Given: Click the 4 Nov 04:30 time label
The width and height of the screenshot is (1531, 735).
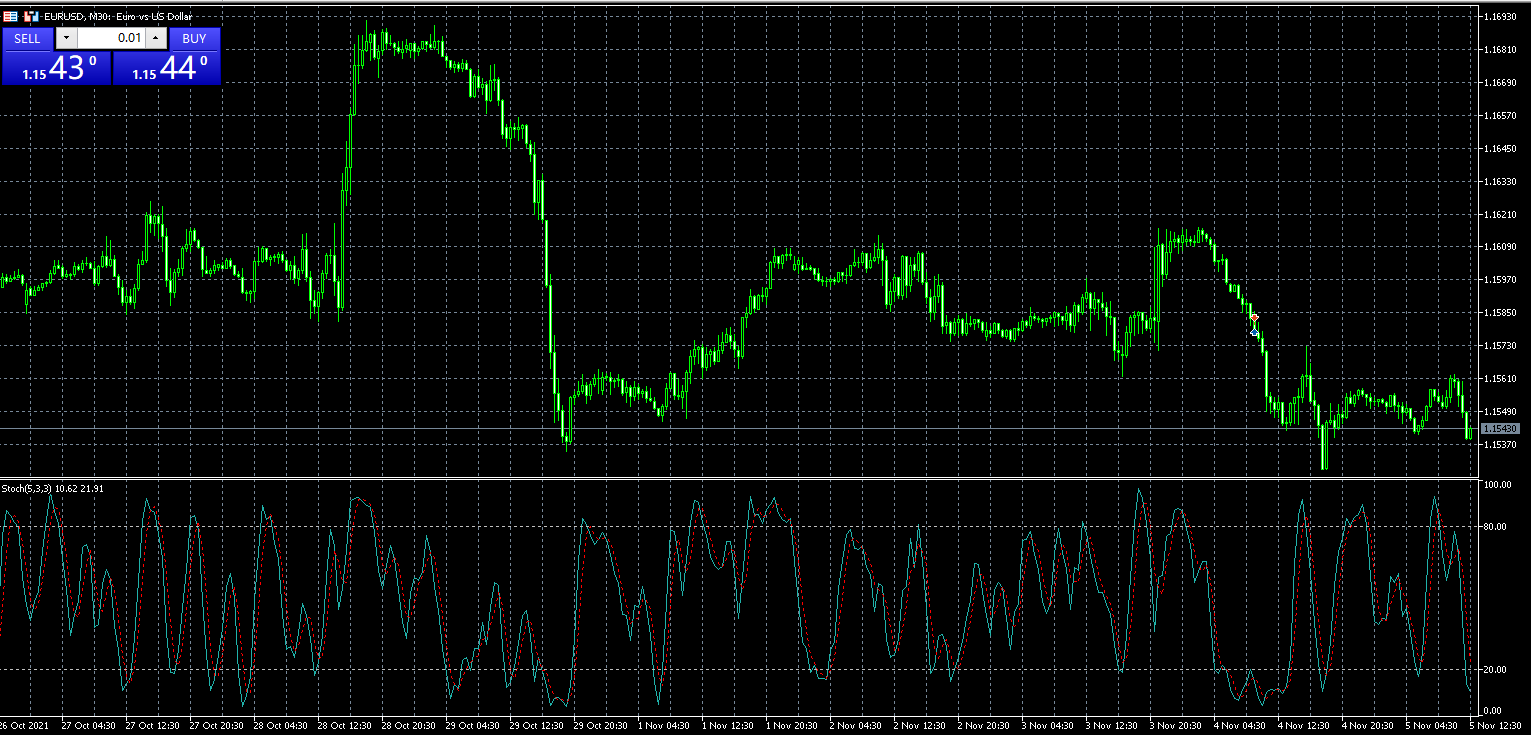Looking at the screenshot, I should pyautogui.click(x=1240, y=725).
